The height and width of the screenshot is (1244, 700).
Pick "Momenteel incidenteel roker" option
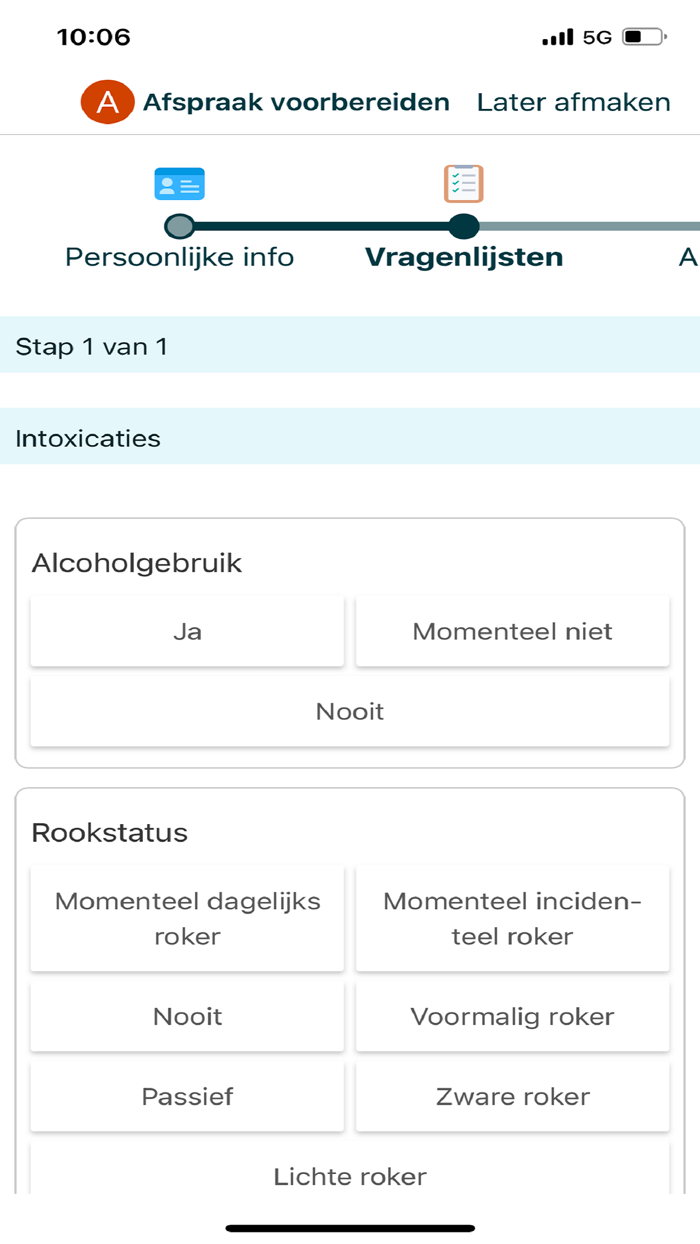coord(512,918)
